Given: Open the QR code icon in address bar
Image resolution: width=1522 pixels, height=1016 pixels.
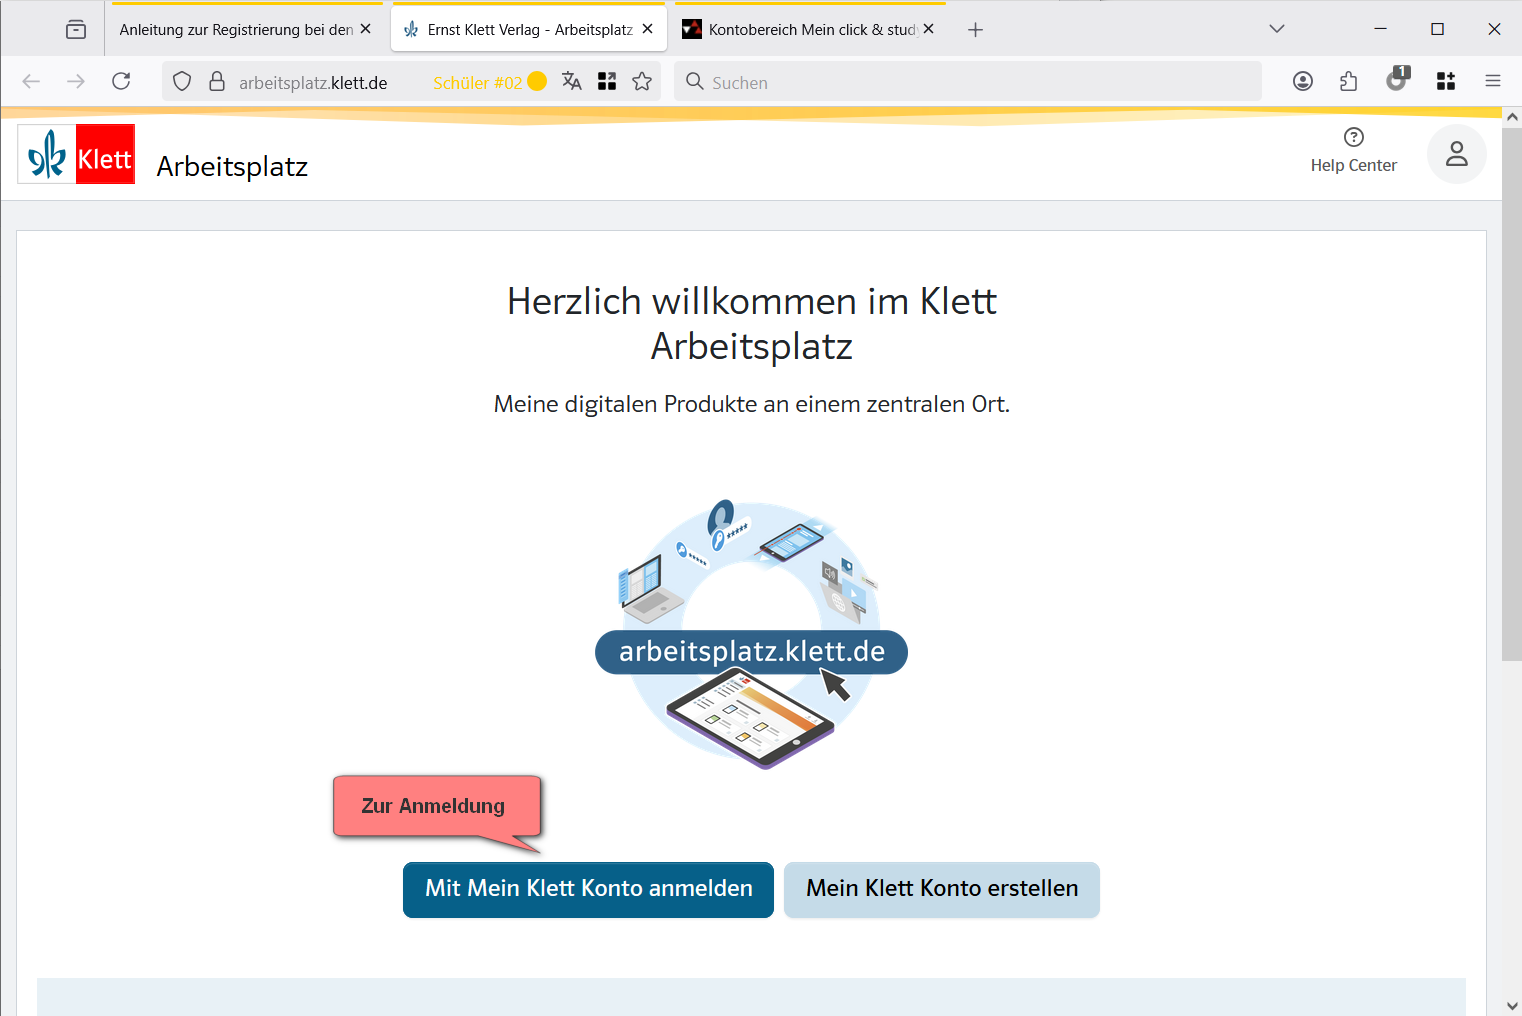Looking at the screenshot, I should point(607,82).
